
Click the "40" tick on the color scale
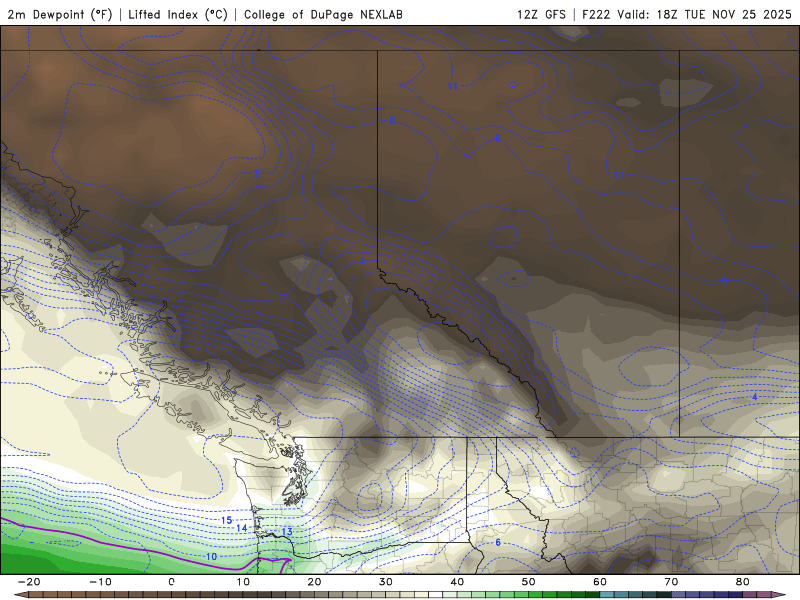(457, 582)
